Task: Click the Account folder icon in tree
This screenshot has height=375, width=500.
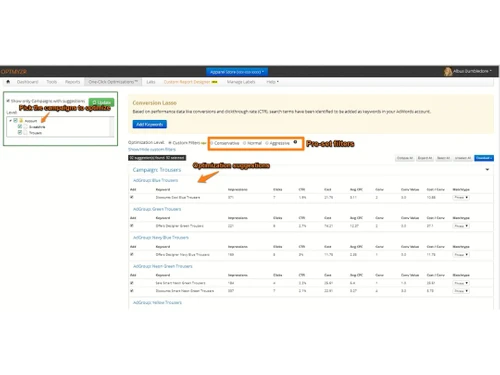Action: click(x=21, y=120)
